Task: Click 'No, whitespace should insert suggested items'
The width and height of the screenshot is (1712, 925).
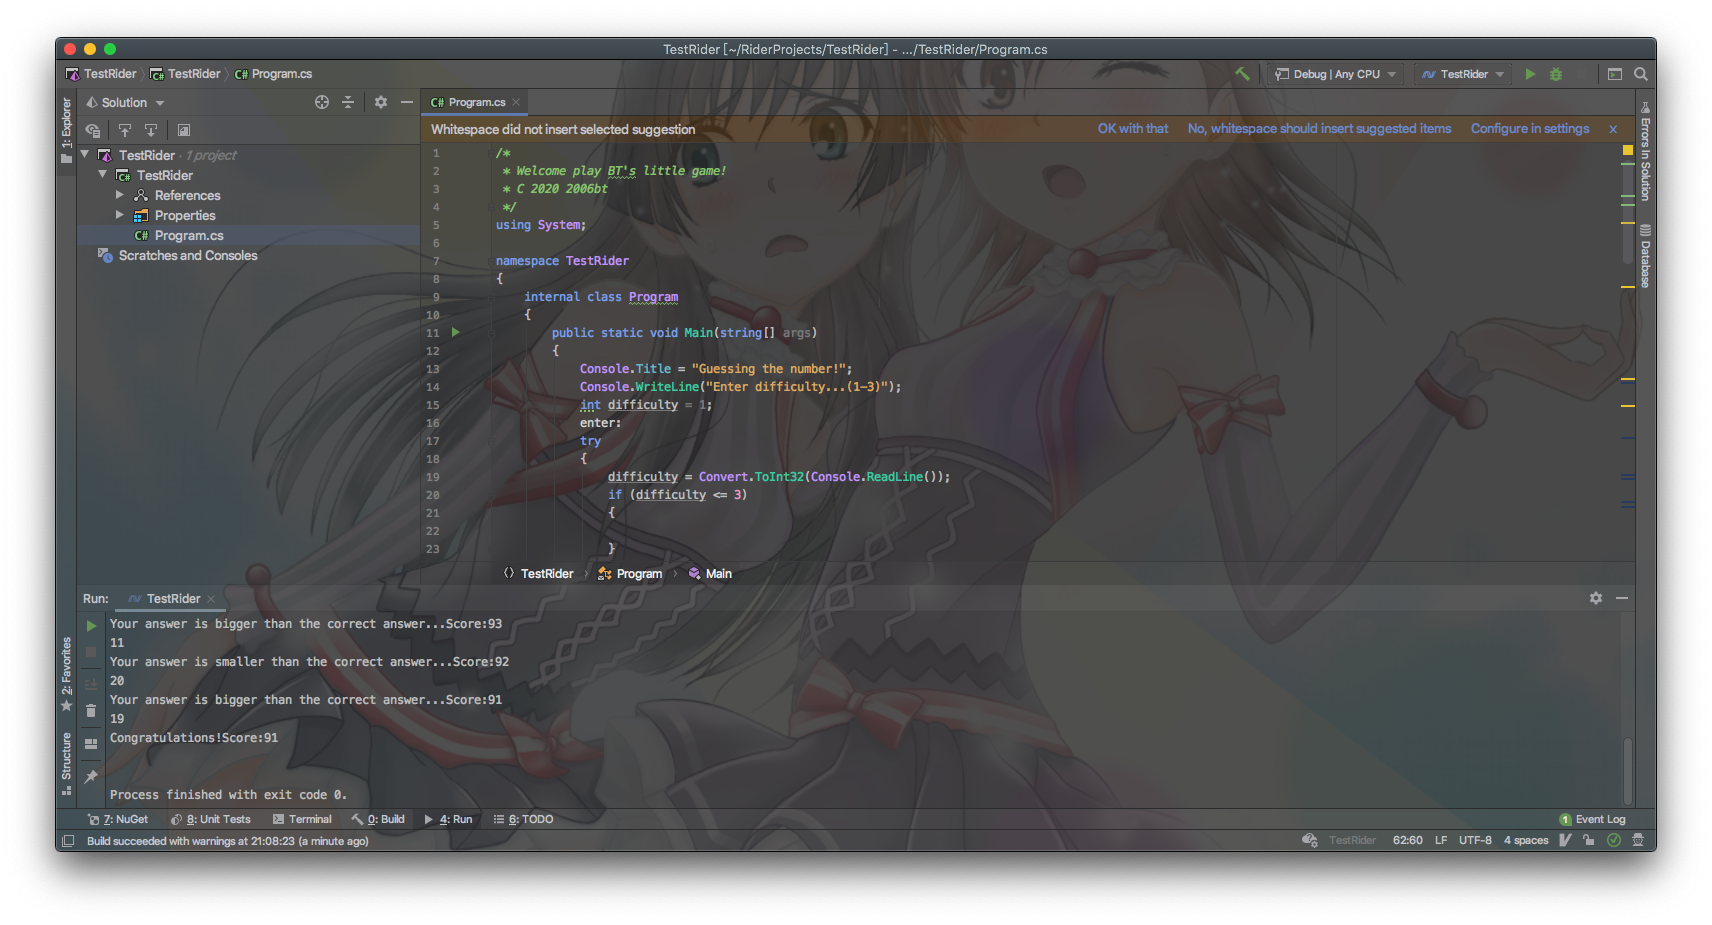Action: point(1319,129)
